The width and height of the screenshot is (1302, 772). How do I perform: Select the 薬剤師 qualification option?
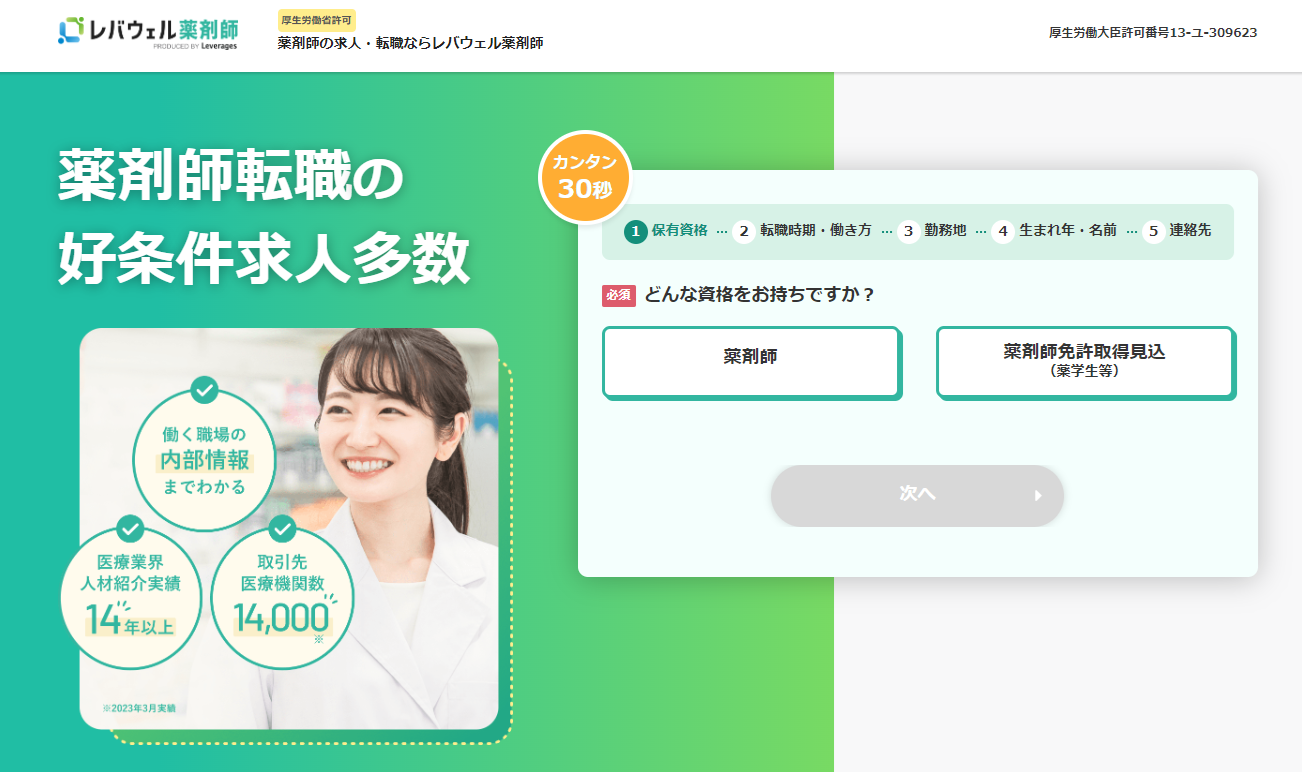(751, 362)
